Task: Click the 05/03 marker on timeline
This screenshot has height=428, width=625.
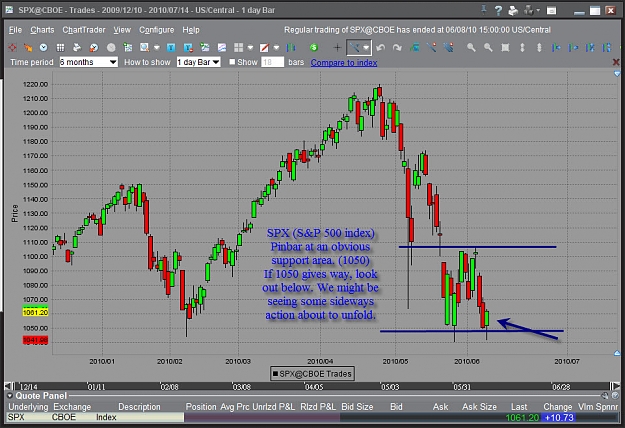Action: pos(390,387)
